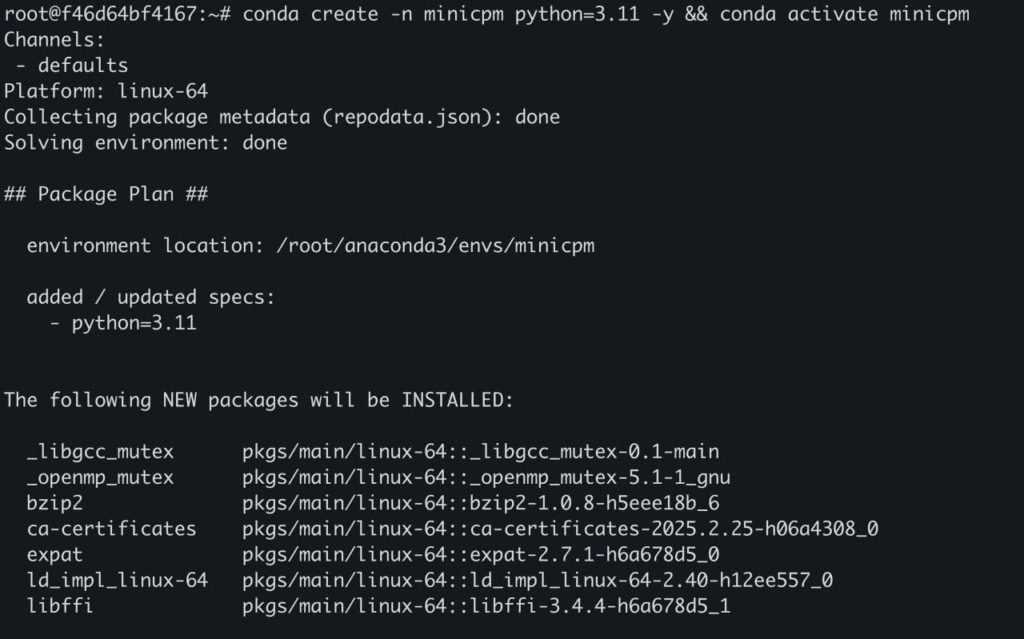Click the '## Package Plan ##' heading
This screenshot has height=639, width=1024.
[x=106, y=194]
